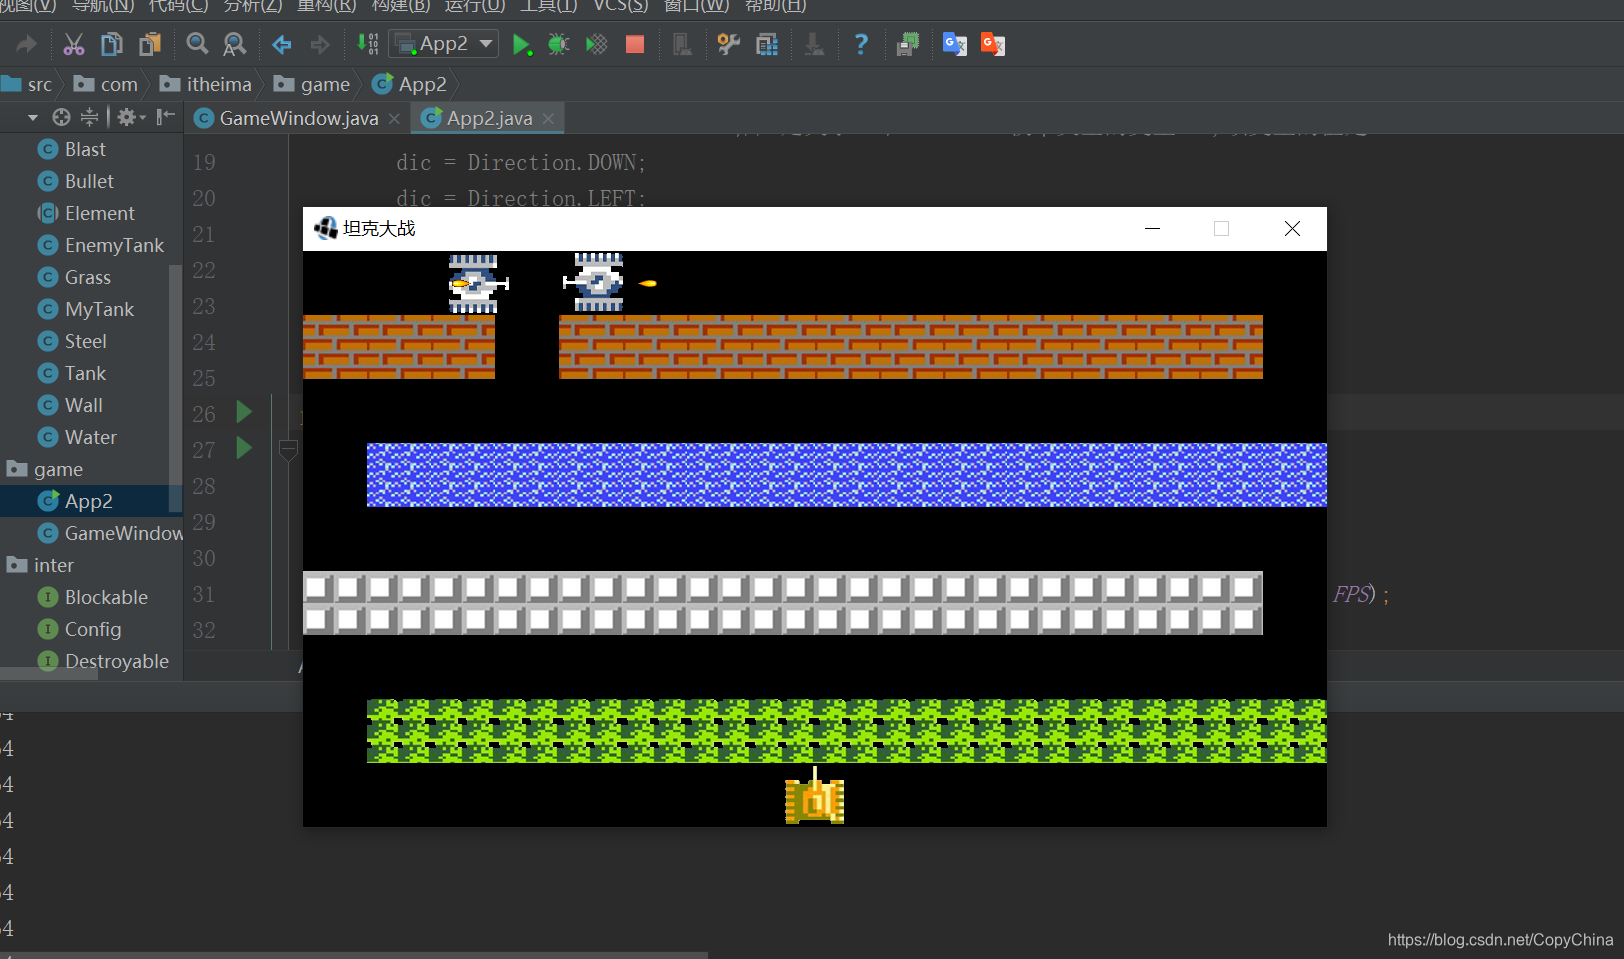Select the Water class in project tree
Image resolution: width=1624 pixels, height=959 pixels.
pos(90,437)
